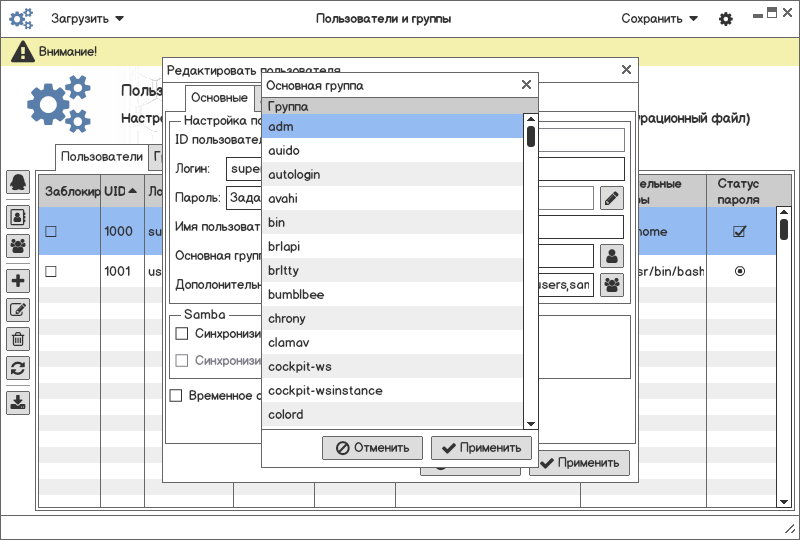Image resolution: width=800 pixels, height=540 pixels.
Task: Sort the table by UID column header
Action: [115, 191]
